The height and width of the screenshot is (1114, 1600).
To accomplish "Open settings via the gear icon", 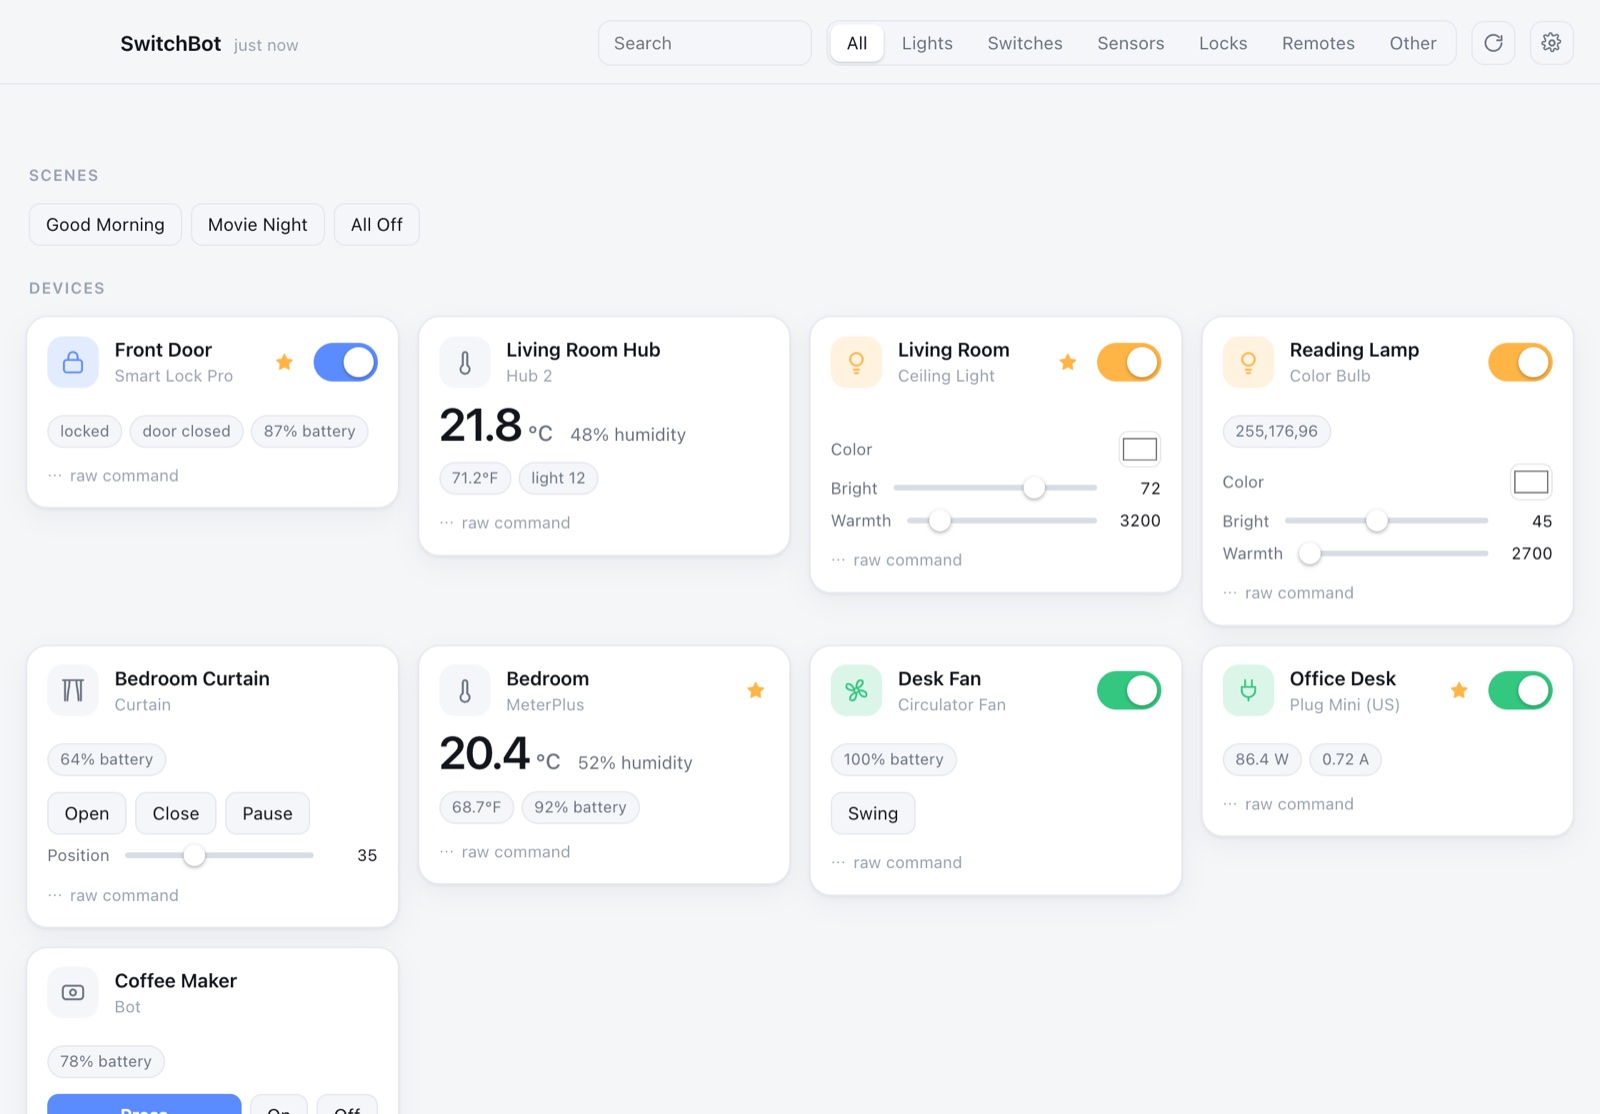I will pyautogui.click(x=1551, y=43).
